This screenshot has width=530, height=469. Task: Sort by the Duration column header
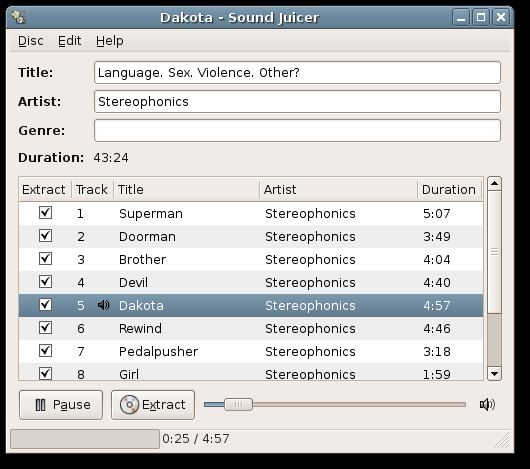click(x=450, y=190)
